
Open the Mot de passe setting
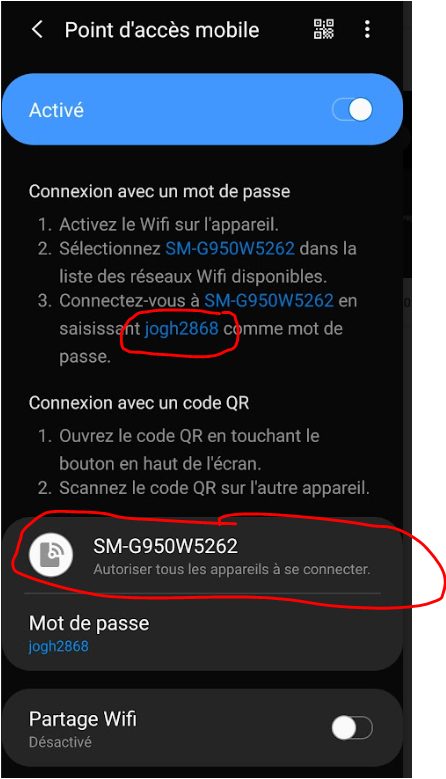click(x=203, y=633)
